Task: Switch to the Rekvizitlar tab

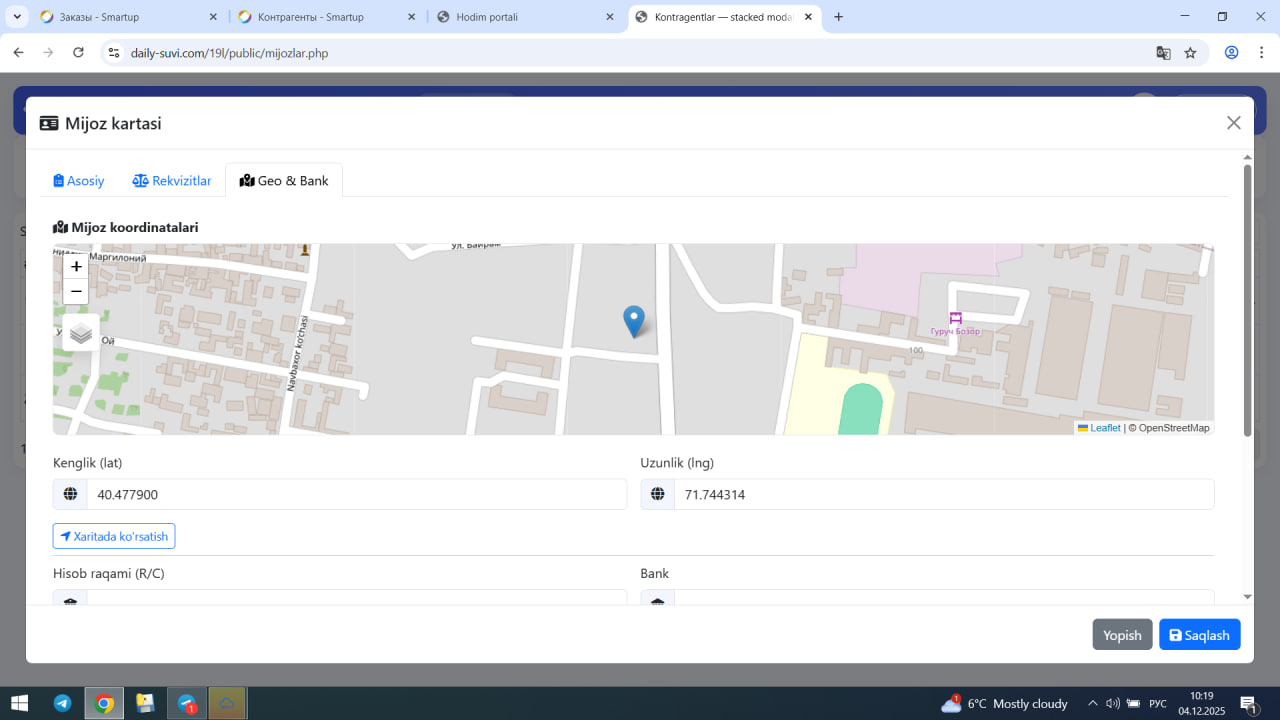Action: pyautogui.click(x=172, y=181)
